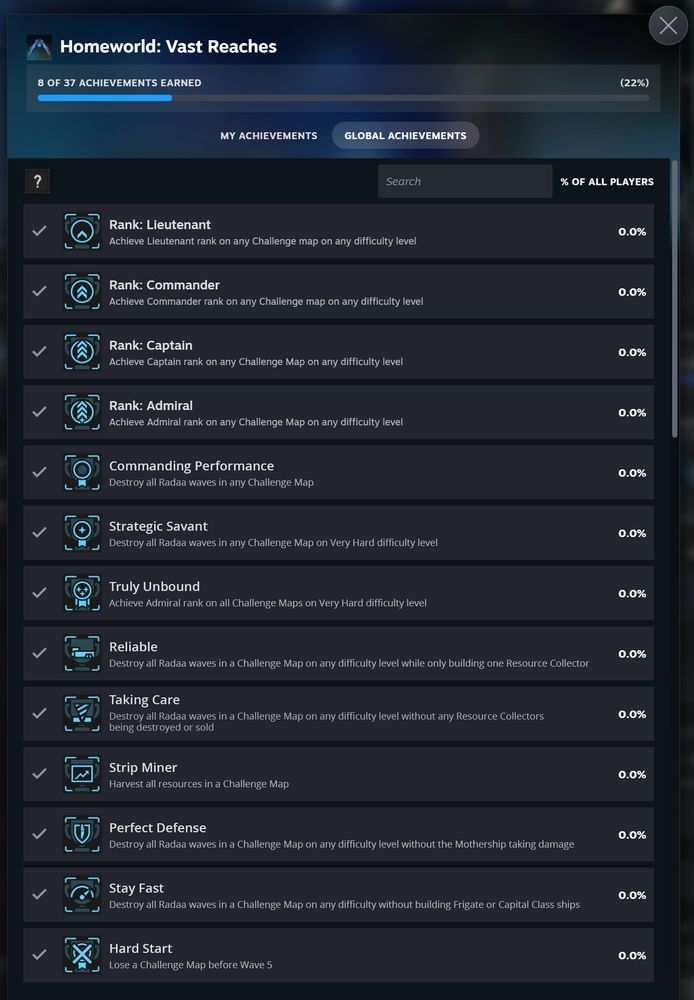Click the Hard Start achievement icon
The width and height of the screenshot is (694, 1000).
pyautogui.click(x=82, y=955)
